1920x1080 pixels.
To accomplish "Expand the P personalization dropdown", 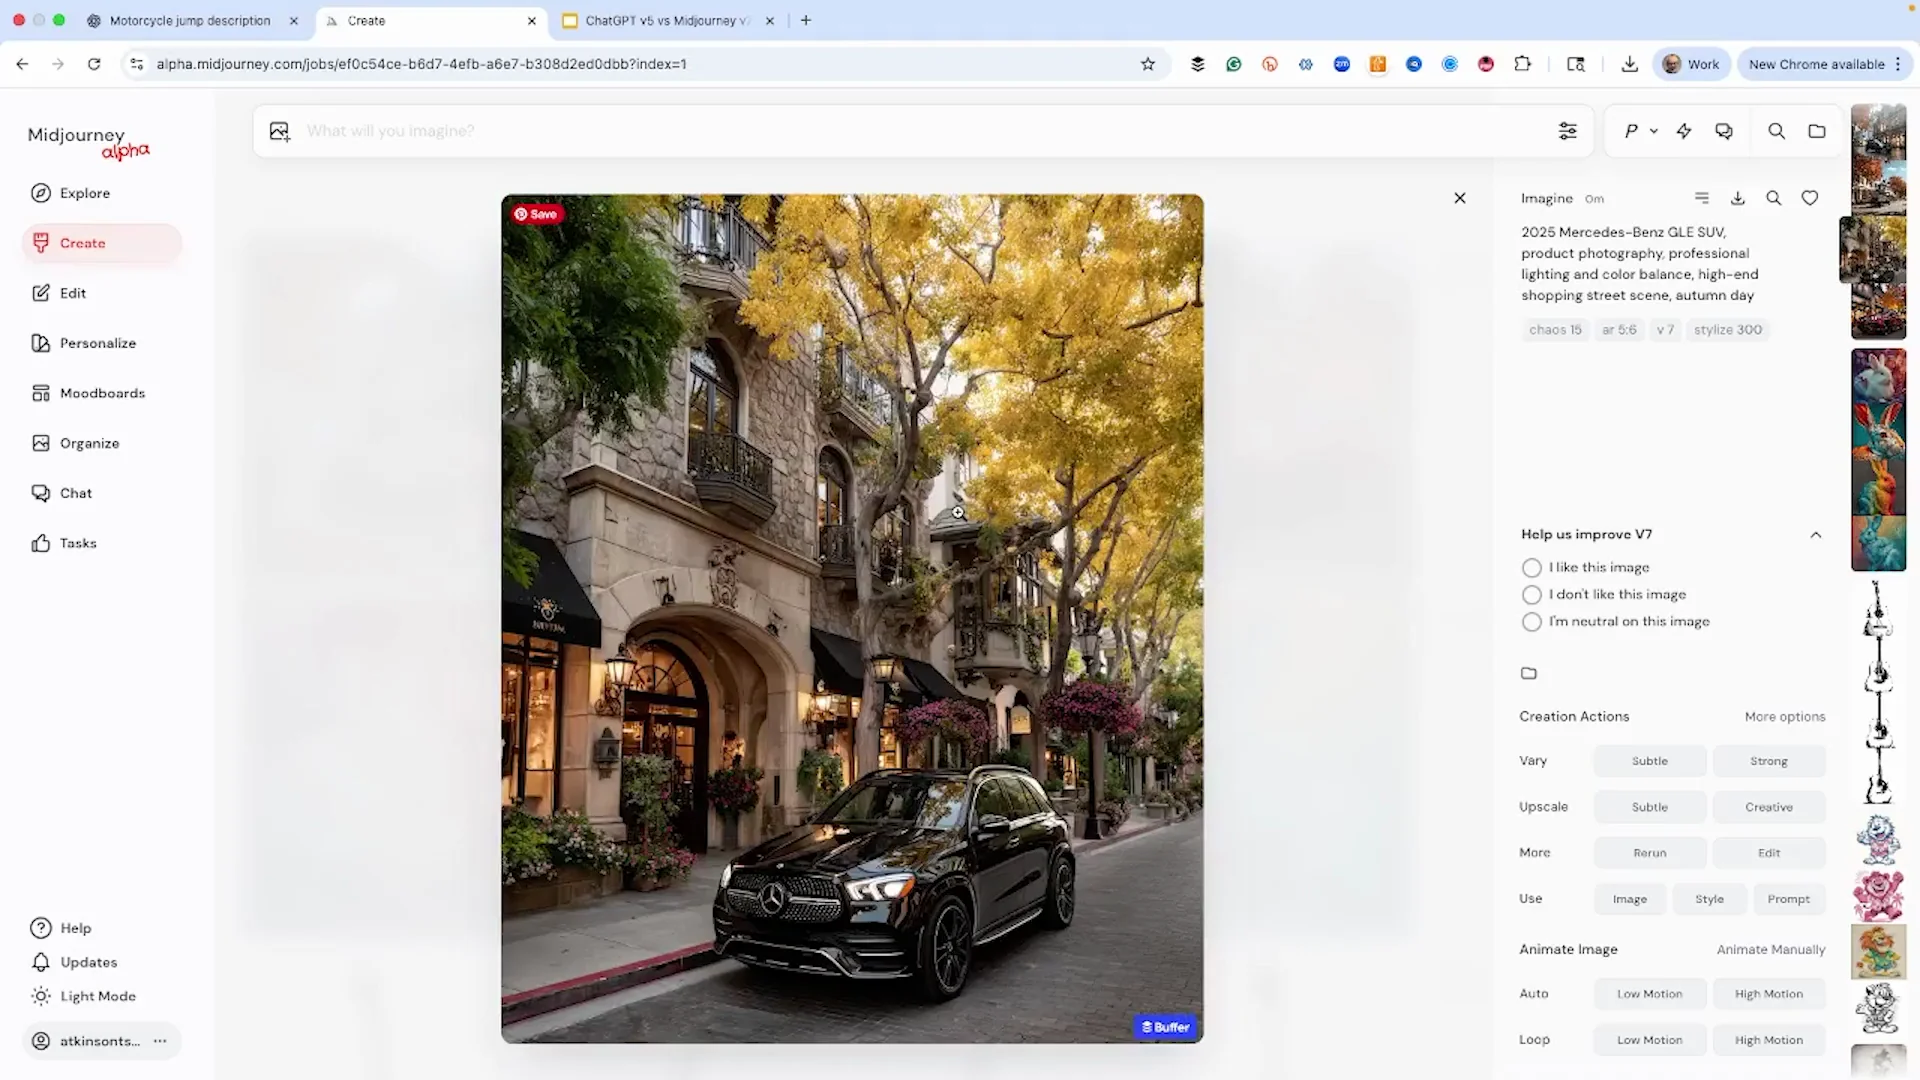I will pyautogui.click(x=1641, y=131).
